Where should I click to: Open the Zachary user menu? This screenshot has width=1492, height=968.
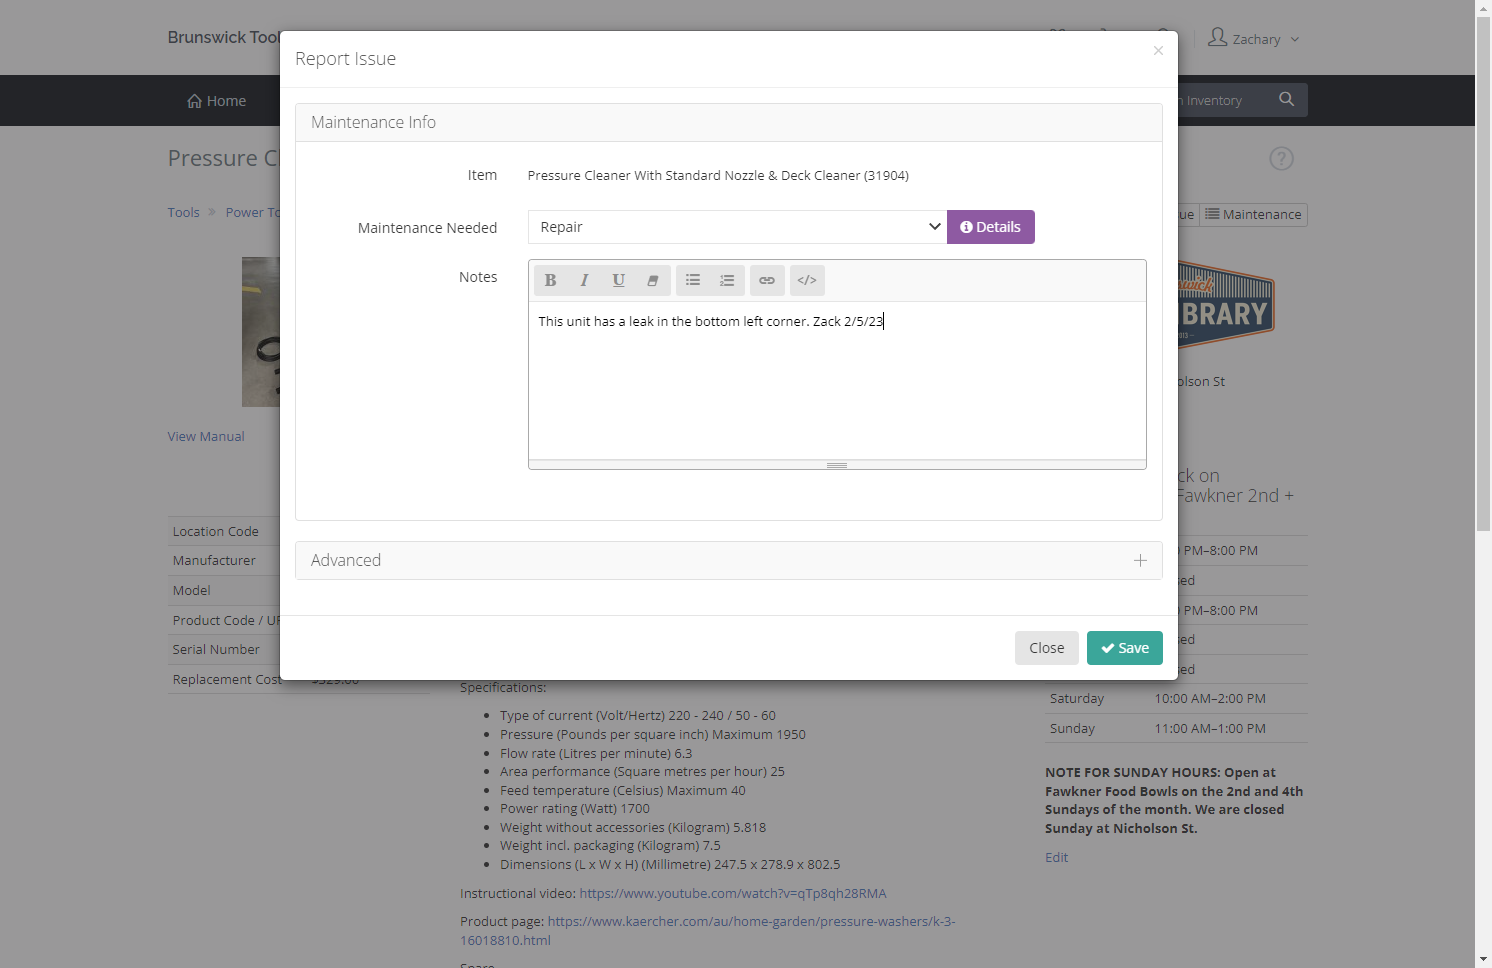[x=1254, y=39]
